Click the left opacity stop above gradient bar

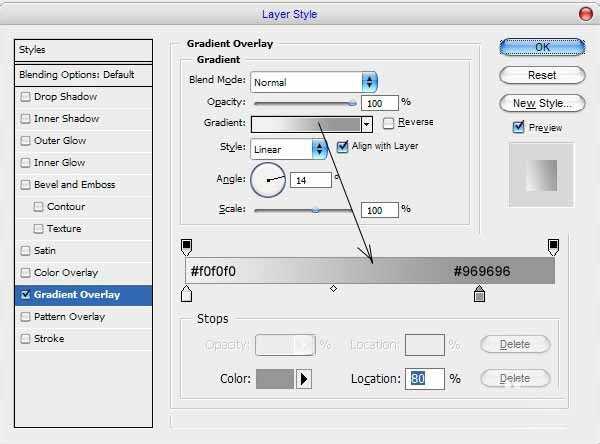tap(186, 245)
